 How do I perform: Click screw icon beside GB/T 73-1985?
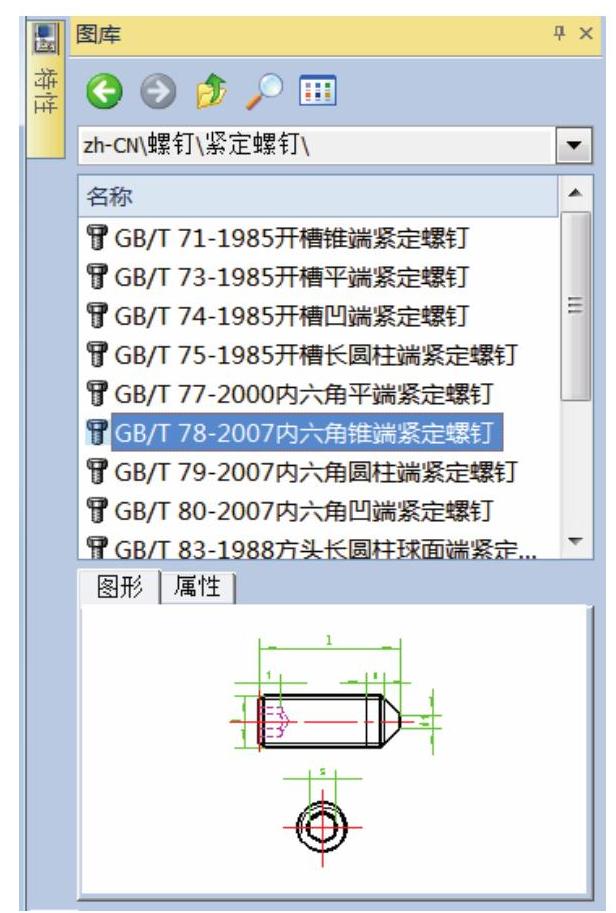97,277
